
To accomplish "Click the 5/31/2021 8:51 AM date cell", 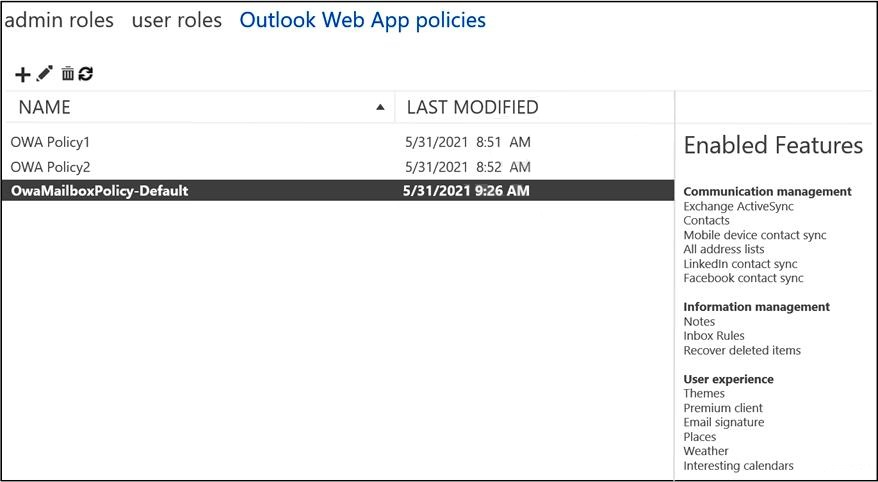I will tap(468, 142).
